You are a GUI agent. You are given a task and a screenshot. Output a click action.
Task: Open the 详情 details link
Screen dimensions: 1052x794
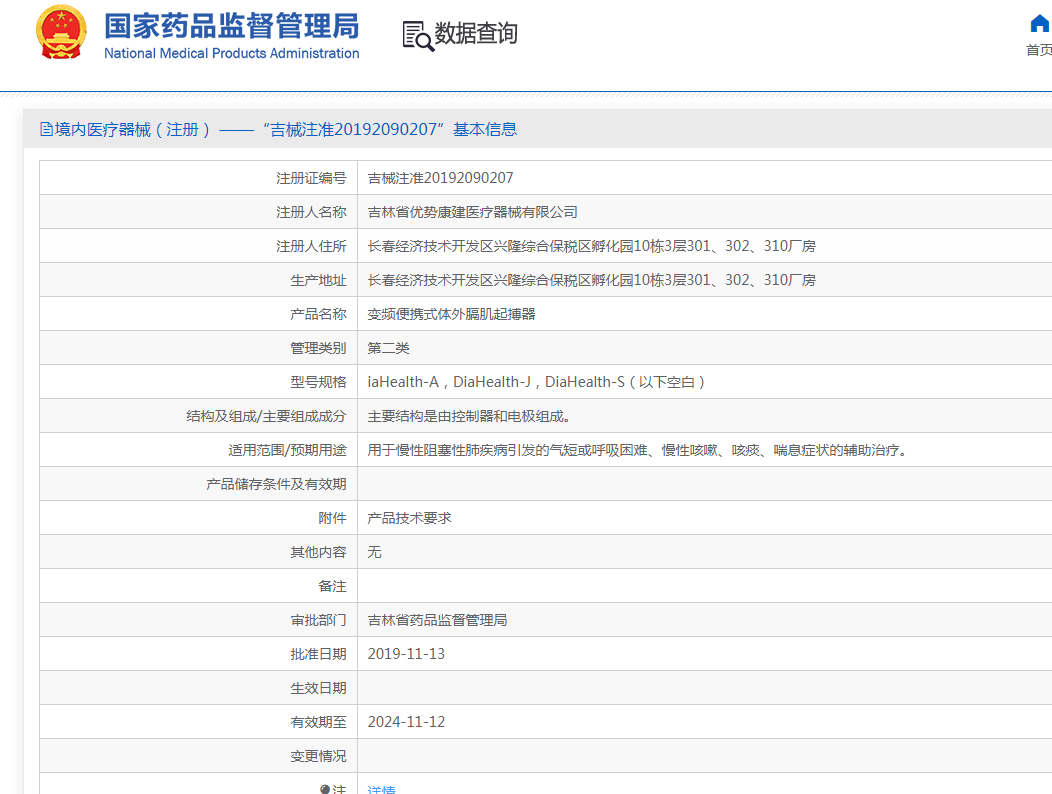(x=381, y=789)
